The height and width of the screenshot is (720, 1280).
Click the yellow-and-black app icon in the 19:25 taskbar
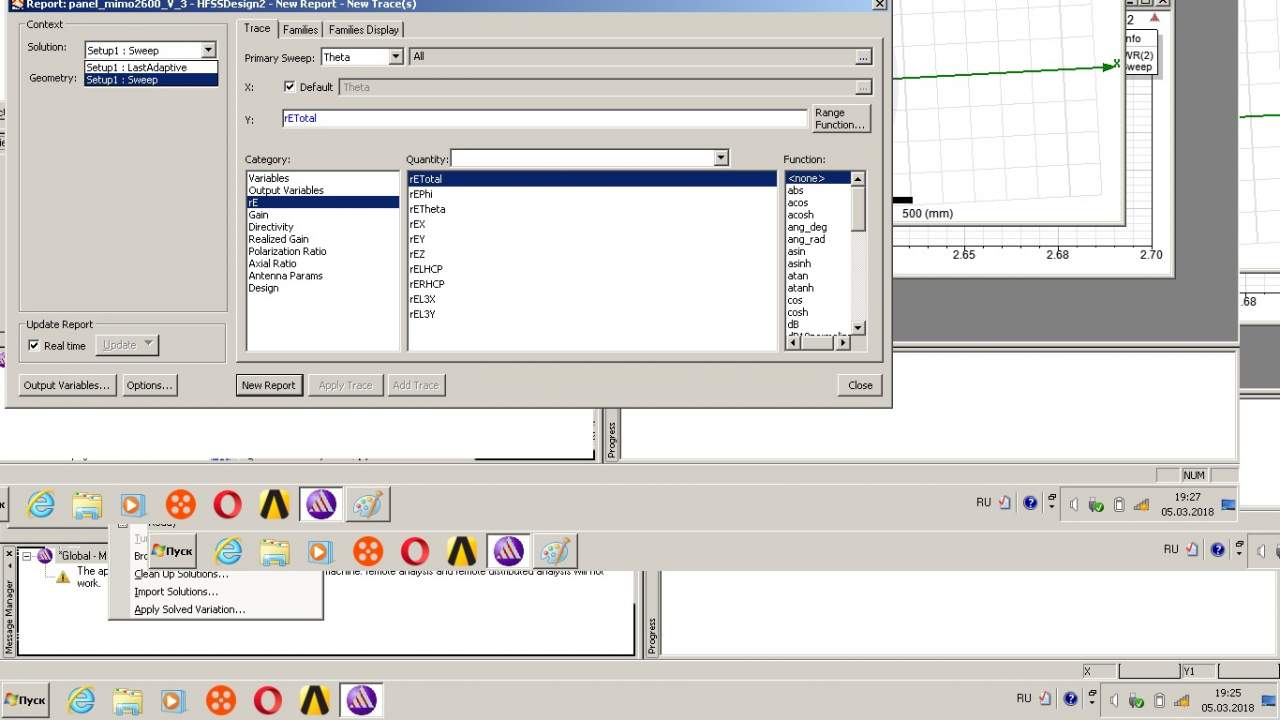pos(314,700)
